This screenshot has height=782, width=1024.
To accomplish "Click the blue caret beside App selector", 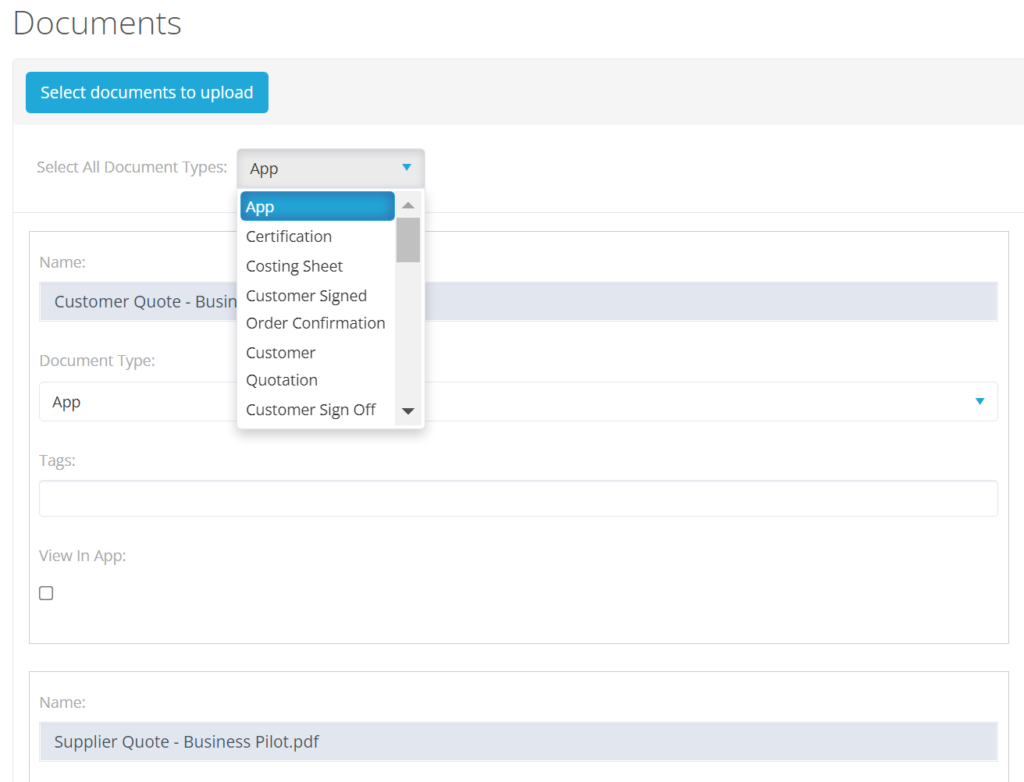I will tap(406, 168).
